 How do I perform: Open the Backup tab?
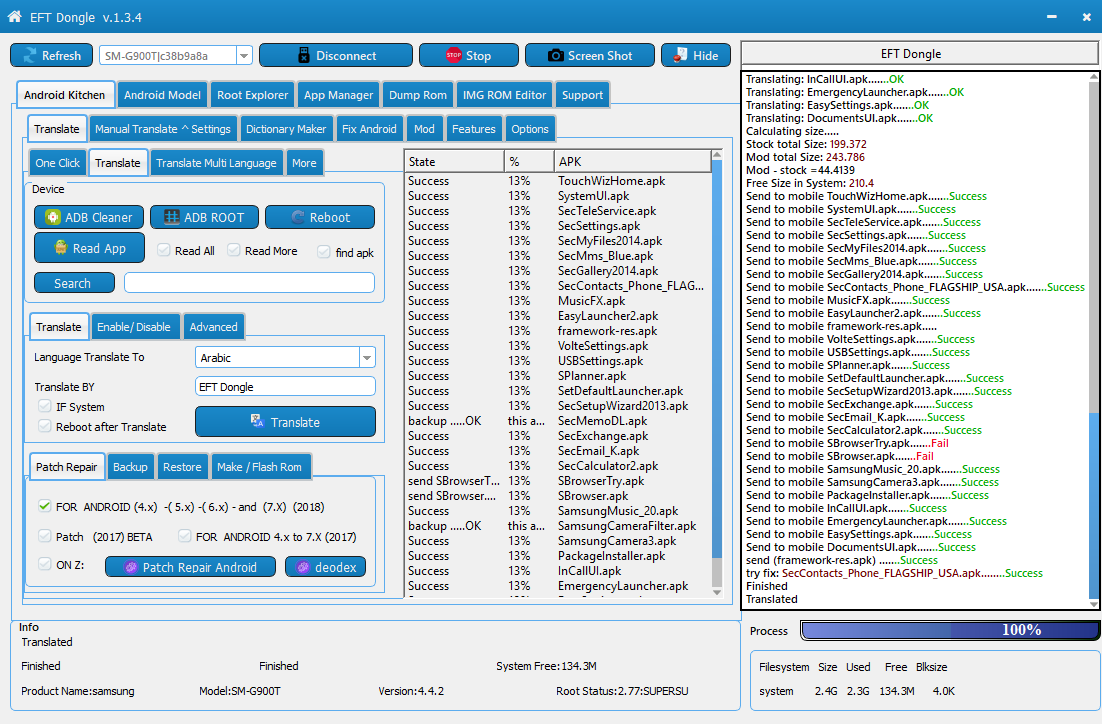click(130, 467)
